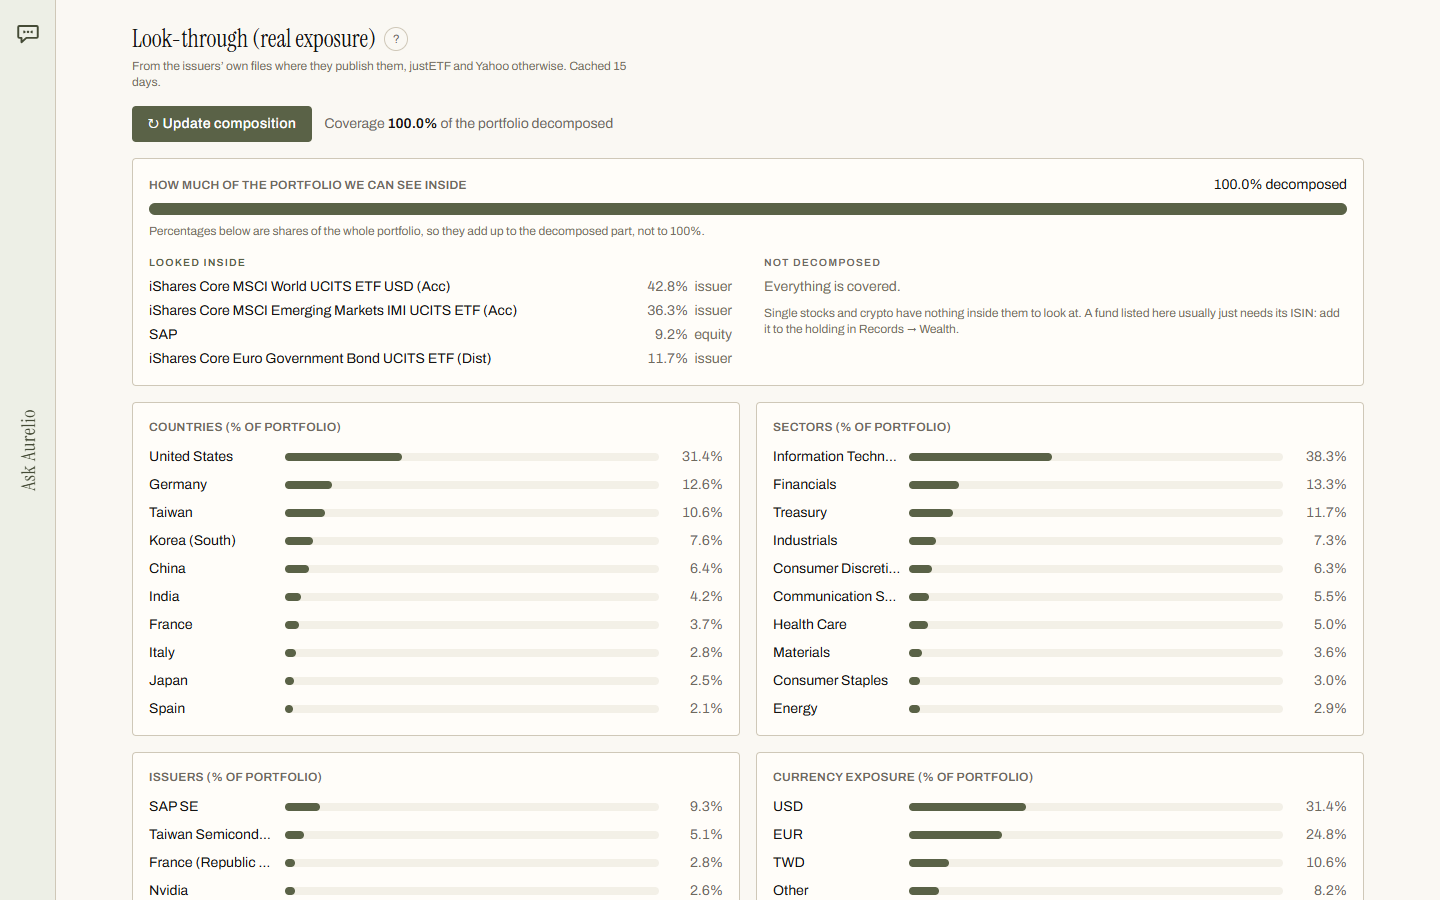
Task: Click the SAP equity holding row
Action: (440, 334)
